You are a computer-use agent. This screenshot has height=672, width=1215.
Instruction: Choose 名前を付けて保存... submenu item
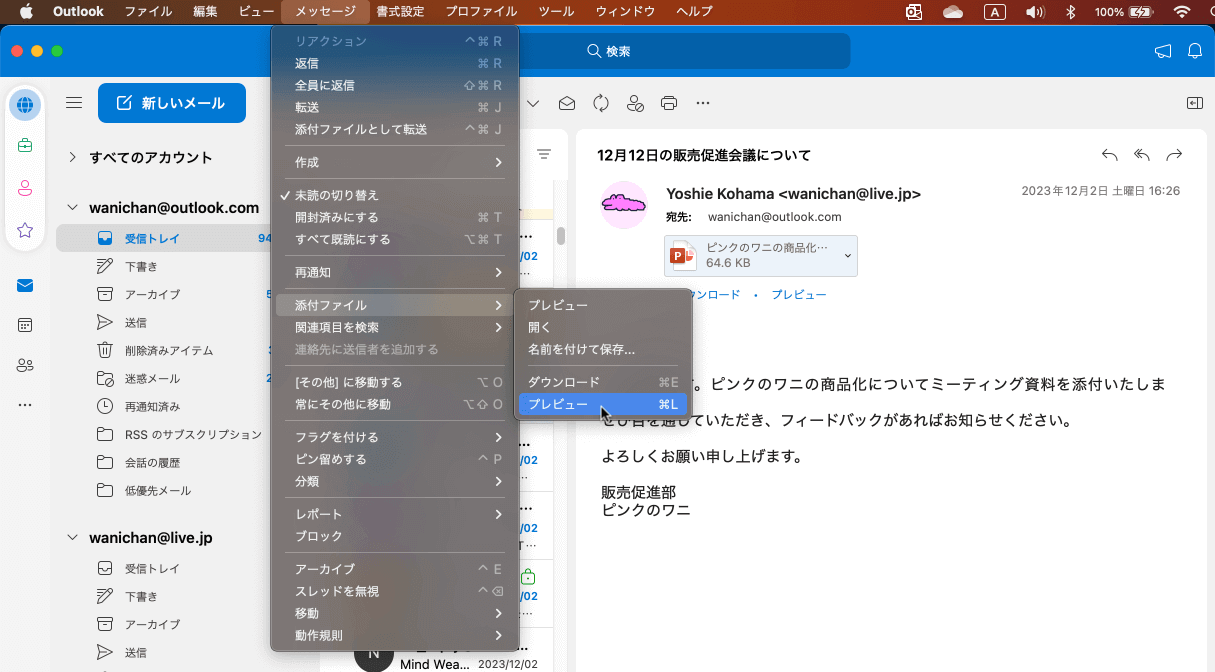[603, 349]
